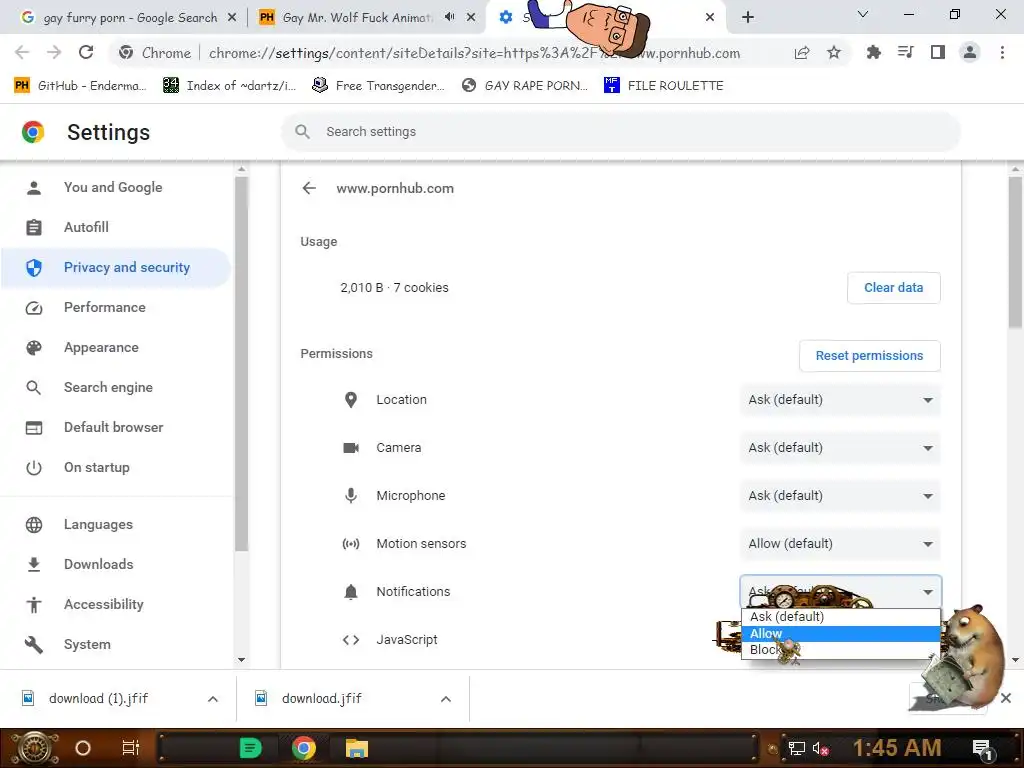Click the Camera permission icon

click(x=351, y=447)
